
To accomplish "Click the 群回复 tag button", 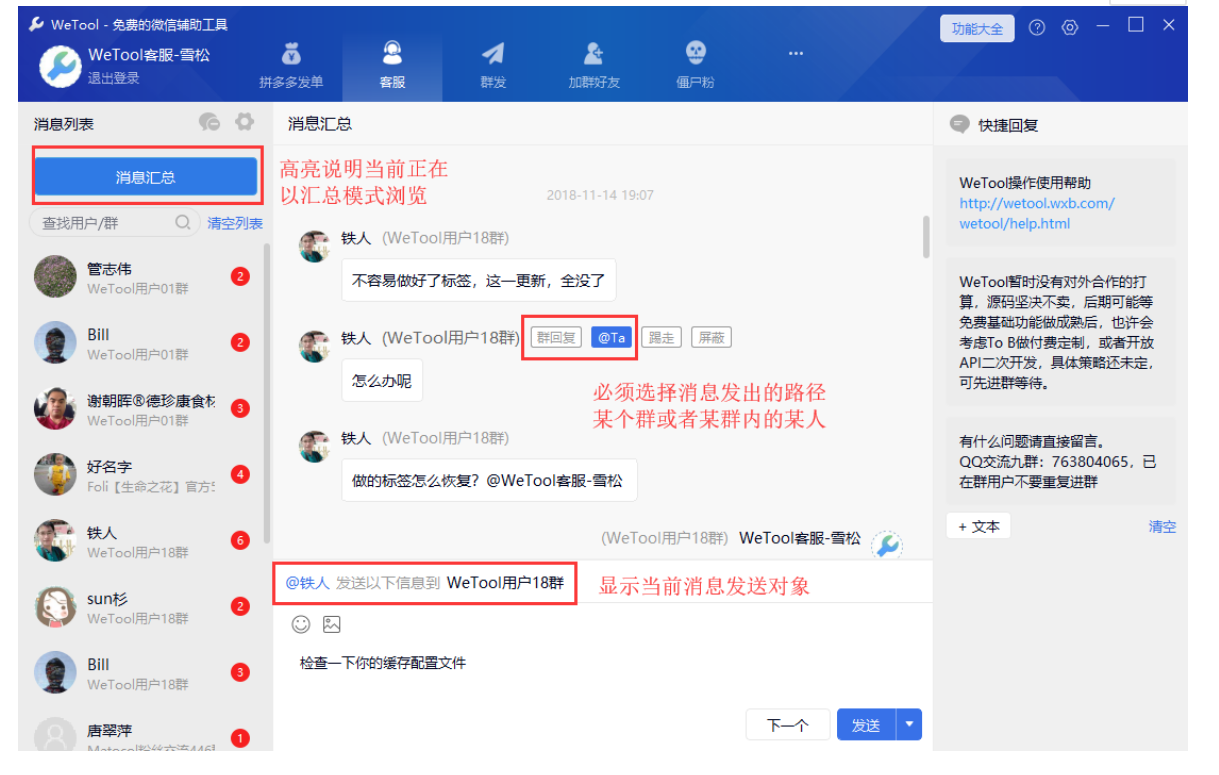I will click(x=555, y=337).
